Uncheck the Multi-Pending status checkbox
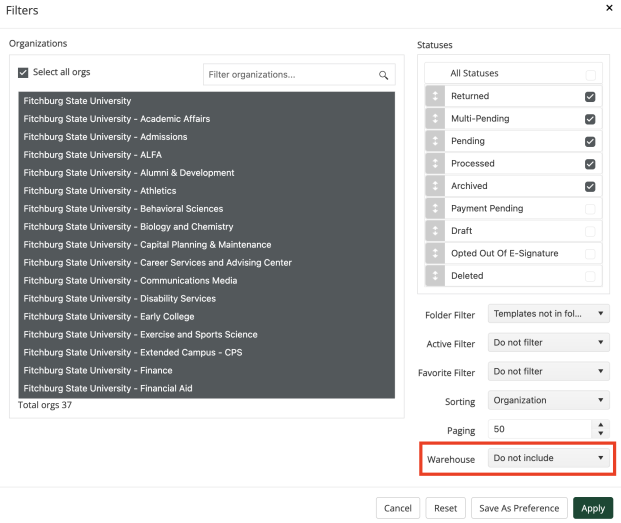Viewport: 621px width, 523px height. point(590,119)
